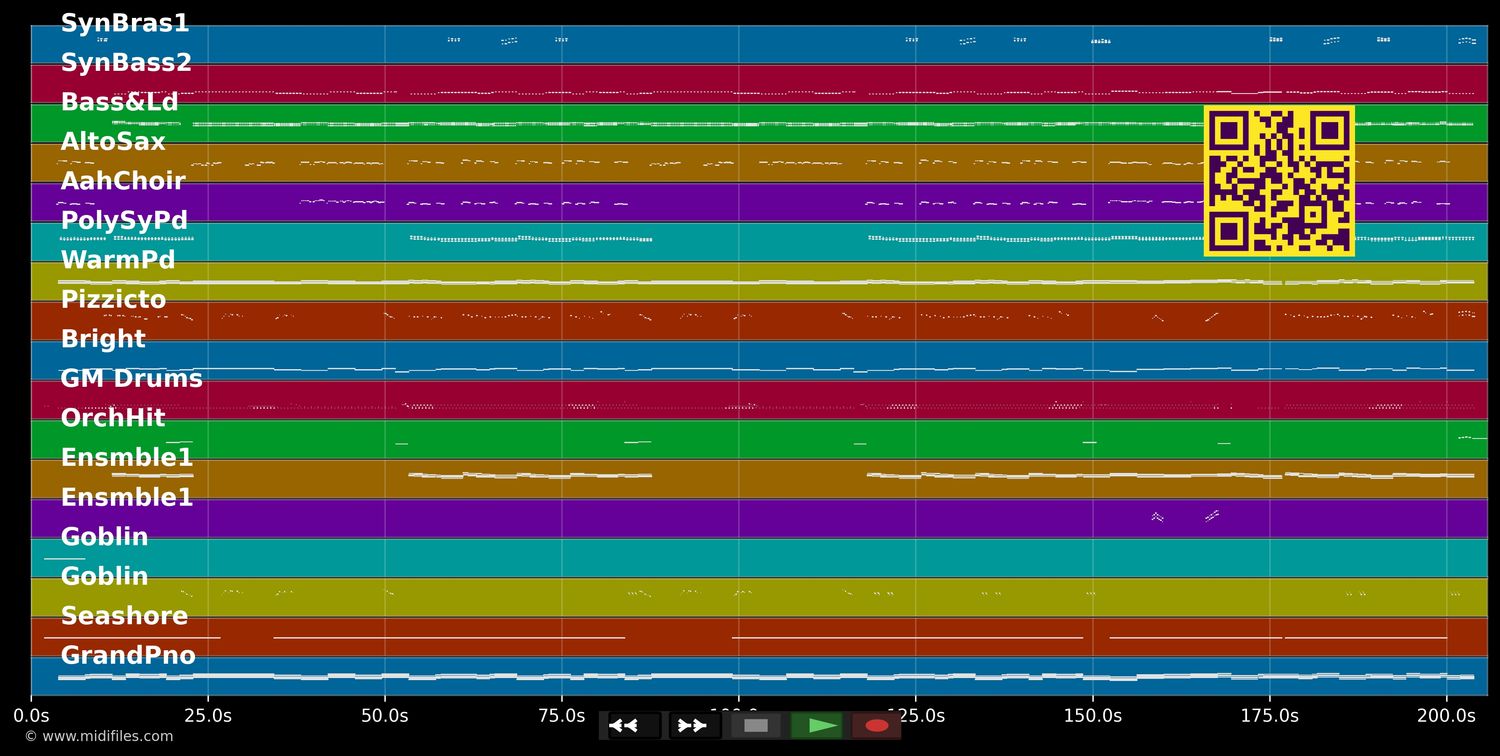Viewport: 1500px width, 756px height.
Task: Click the AahChoir track label
Action: click(123, 181)
